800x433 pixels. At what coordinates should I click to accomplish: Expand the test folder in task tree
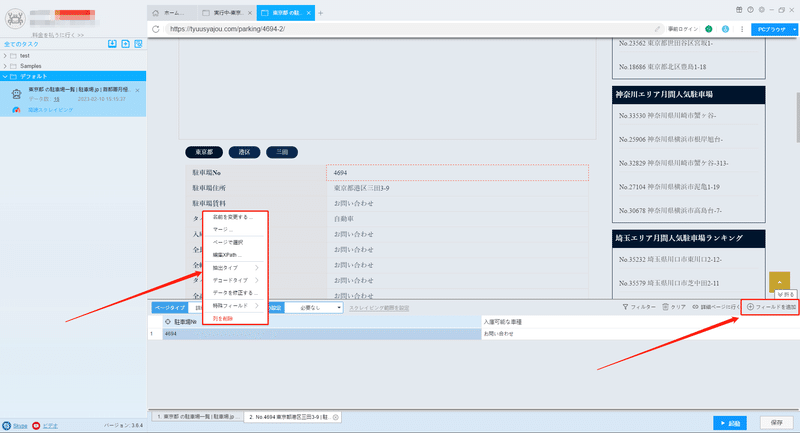click(5, 56)
